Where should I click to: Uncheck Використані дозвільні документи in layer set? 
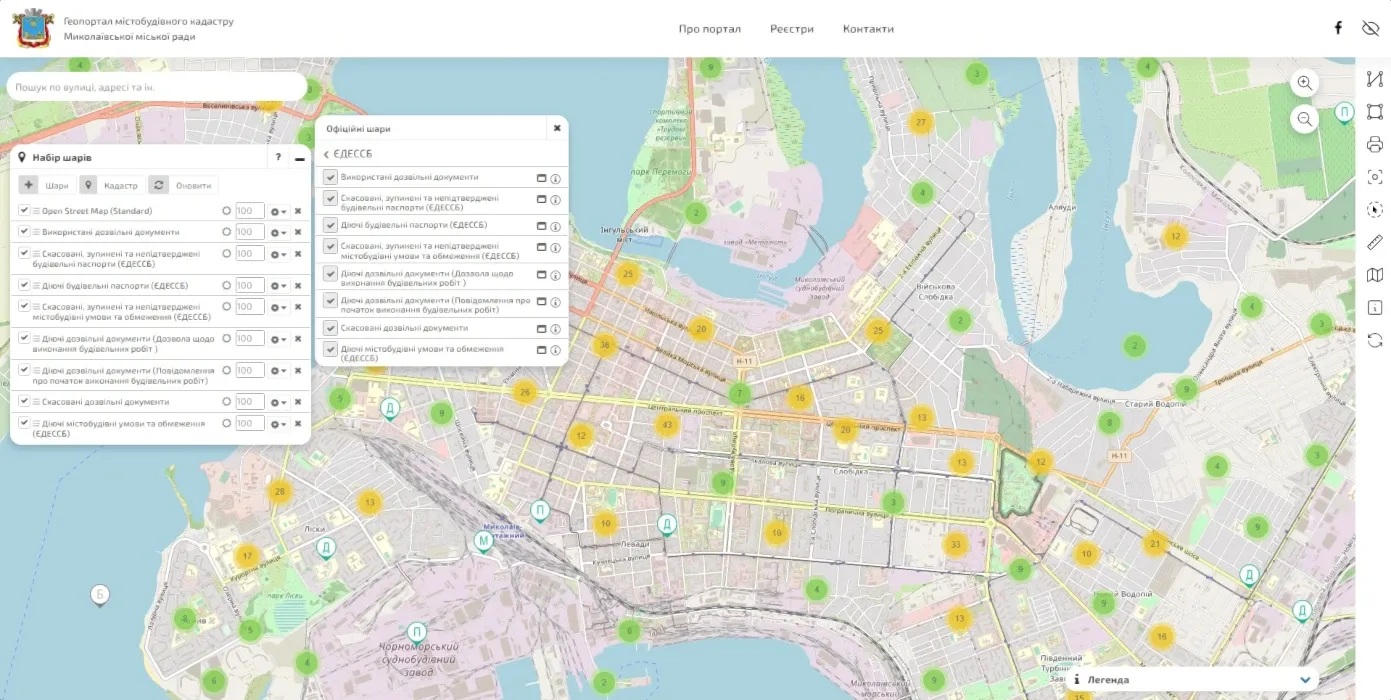[24, 232]
